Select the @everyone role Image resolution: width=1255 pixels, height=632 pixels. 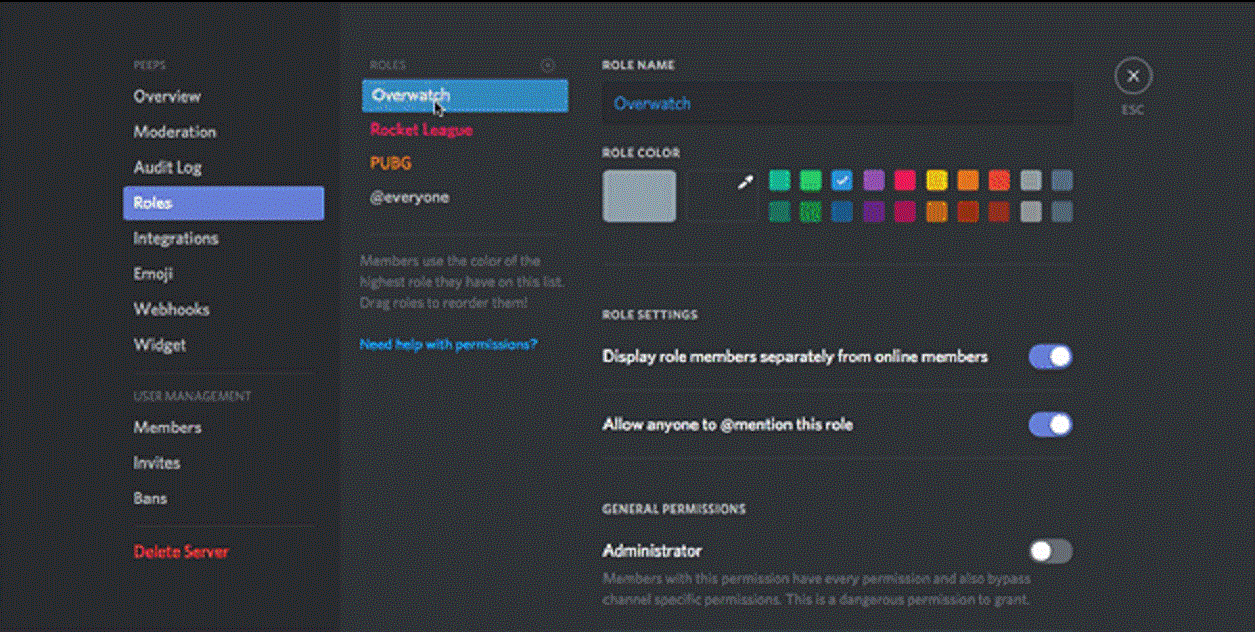(x=410, y=198)
